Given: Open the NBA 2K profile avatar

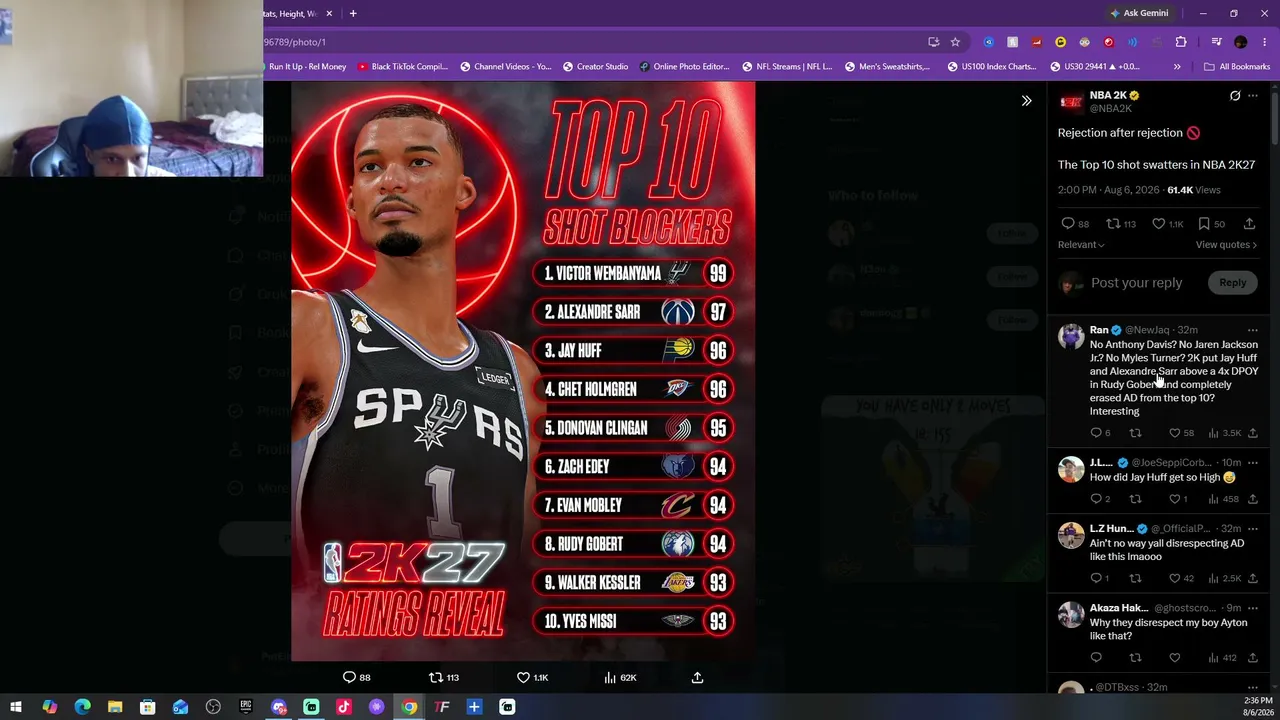Looking at the screenshot, I should pyautogui.click(x=1071, y=102).
